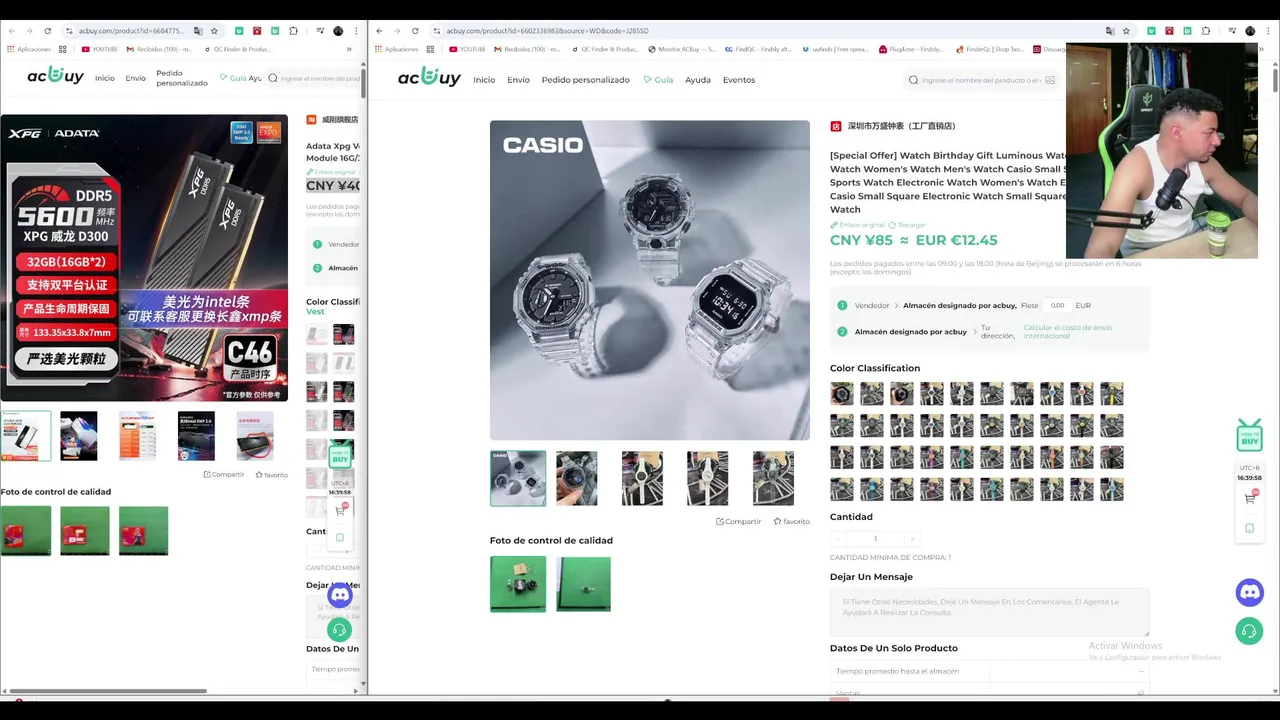Open Google Translate icon in right window address bar
Screen dimensions: 1280x720
(x=1110, y=31)
